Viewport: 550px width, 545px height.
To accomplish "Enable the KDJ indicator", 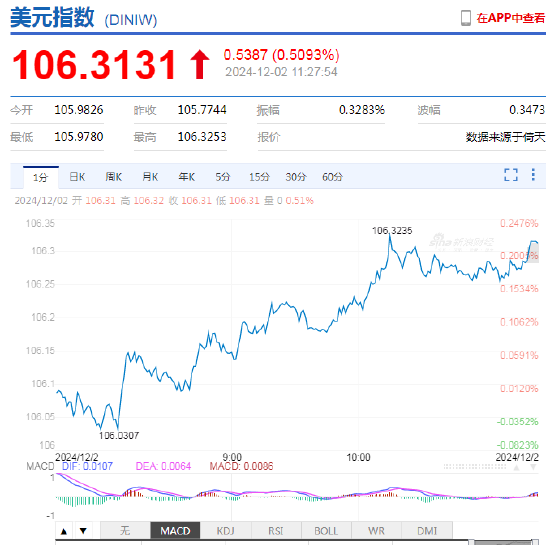I will coord(226,530).
